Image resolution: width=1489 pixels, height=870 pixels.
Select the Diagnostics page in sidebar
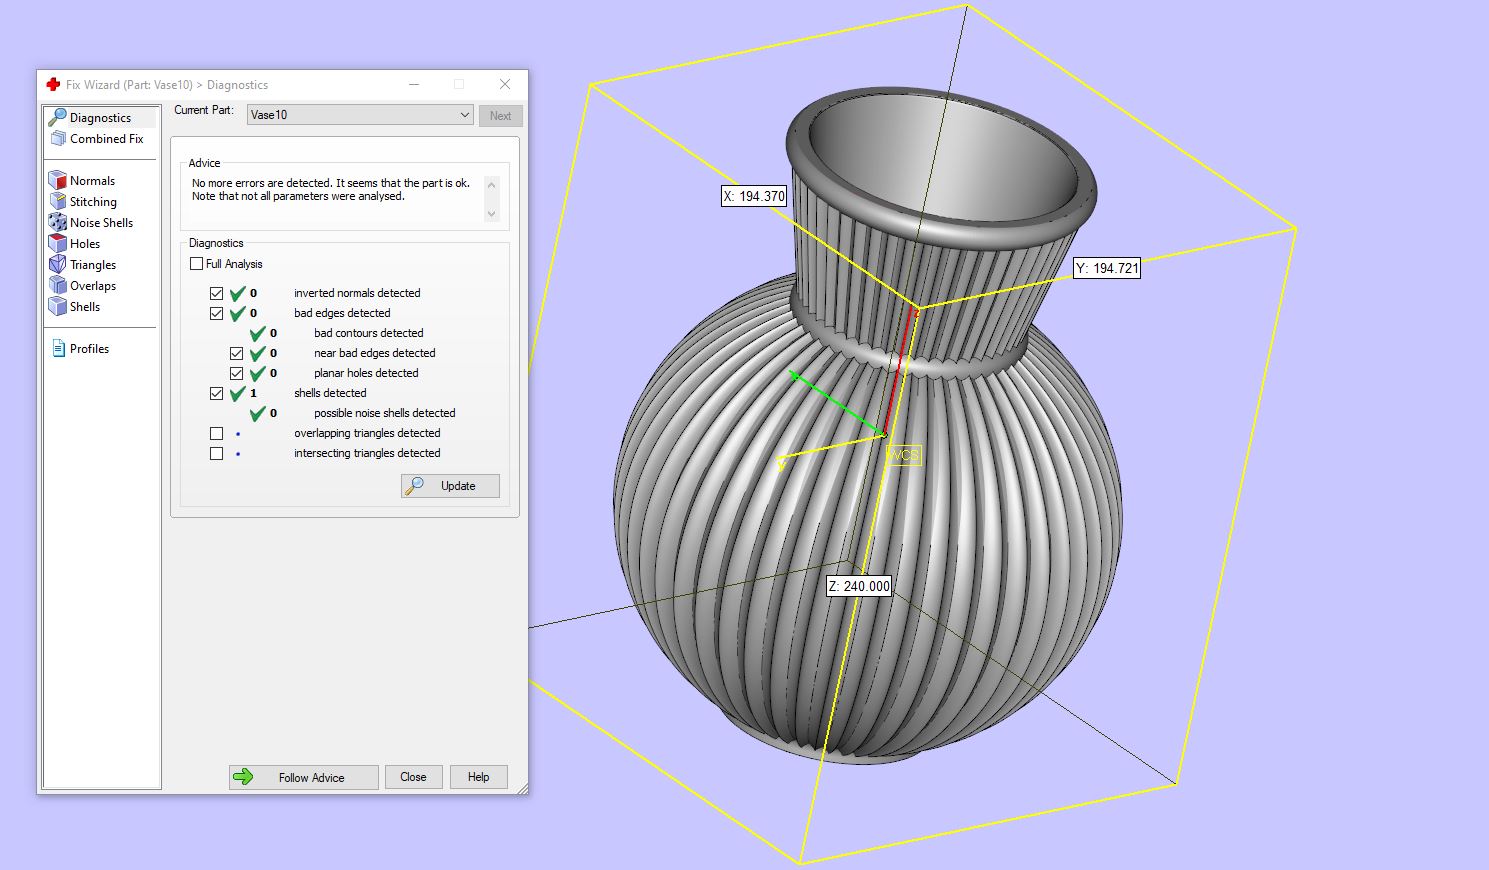[x=99, y=118]
